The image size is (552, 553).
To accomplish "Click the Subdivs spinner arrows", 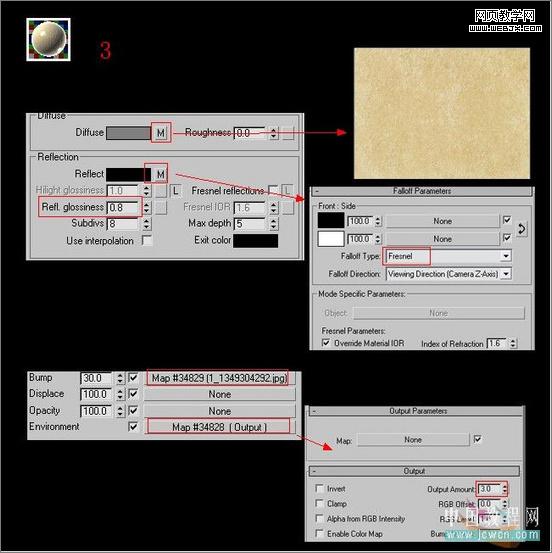I will [147, 224].
